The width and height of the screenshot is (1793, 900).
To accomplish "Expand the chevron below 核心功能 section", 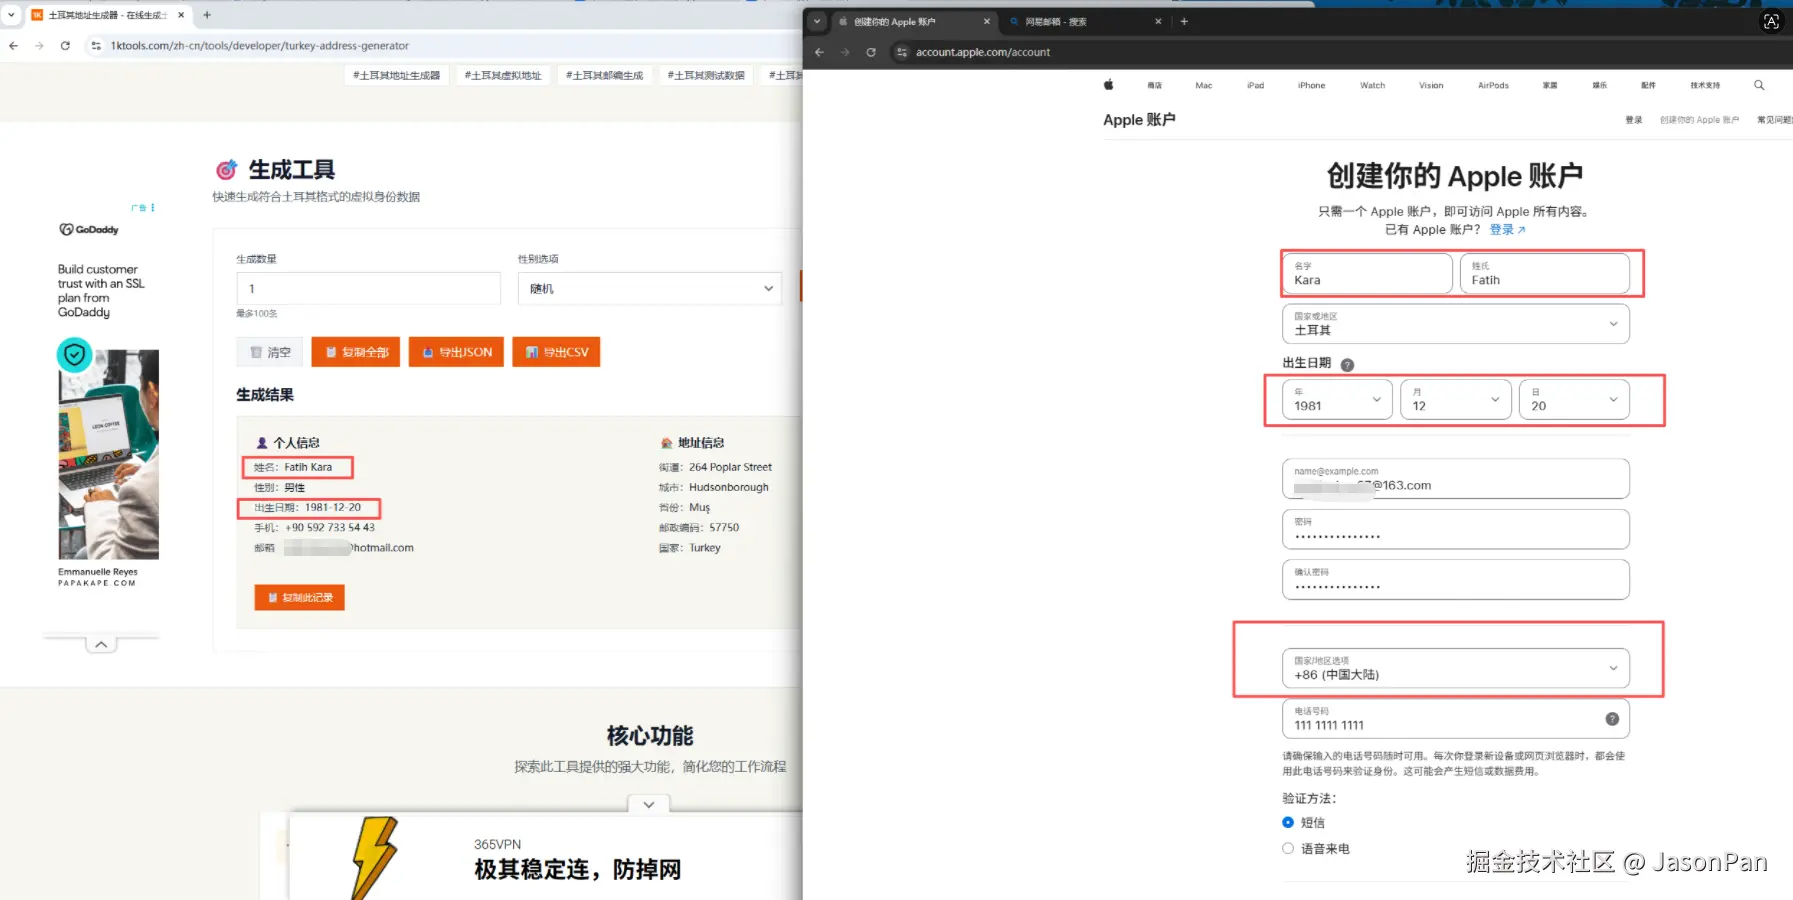I will (649, 805).
